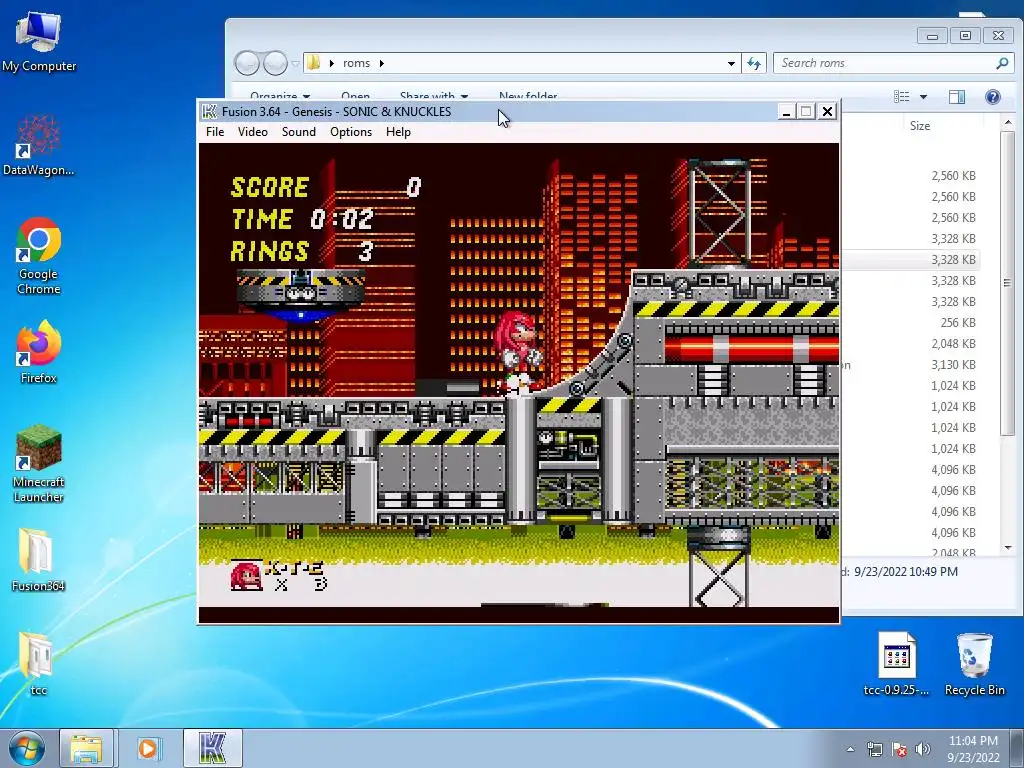Click scrollbar up arrow in Explorer
The height and width of the screenshot is (768, 1024).
(x=1008, y=122)
